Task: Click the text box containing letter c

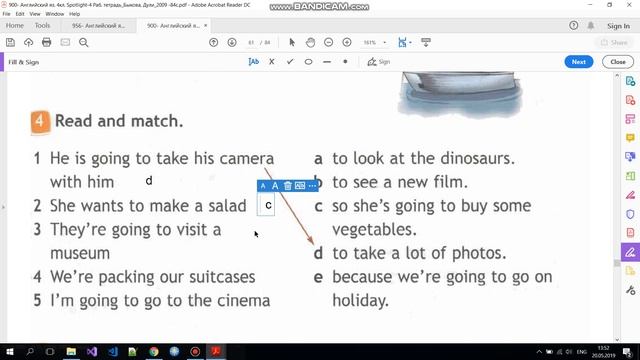Action: [x=266, y=204]
